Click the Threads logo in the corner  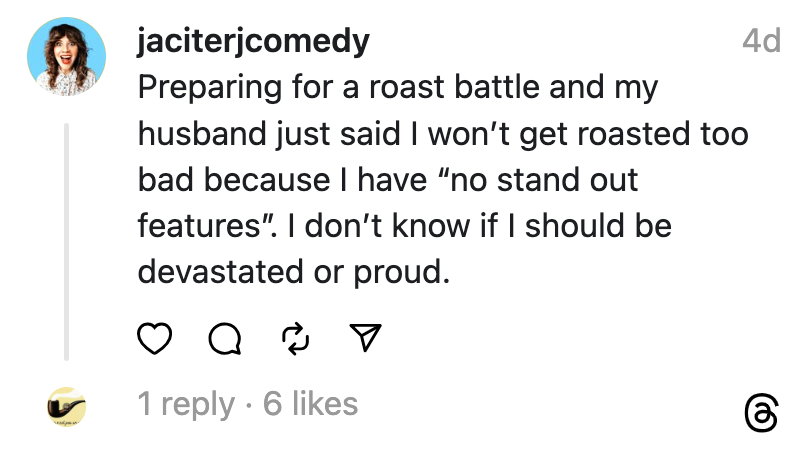click(x=761, y=413)
